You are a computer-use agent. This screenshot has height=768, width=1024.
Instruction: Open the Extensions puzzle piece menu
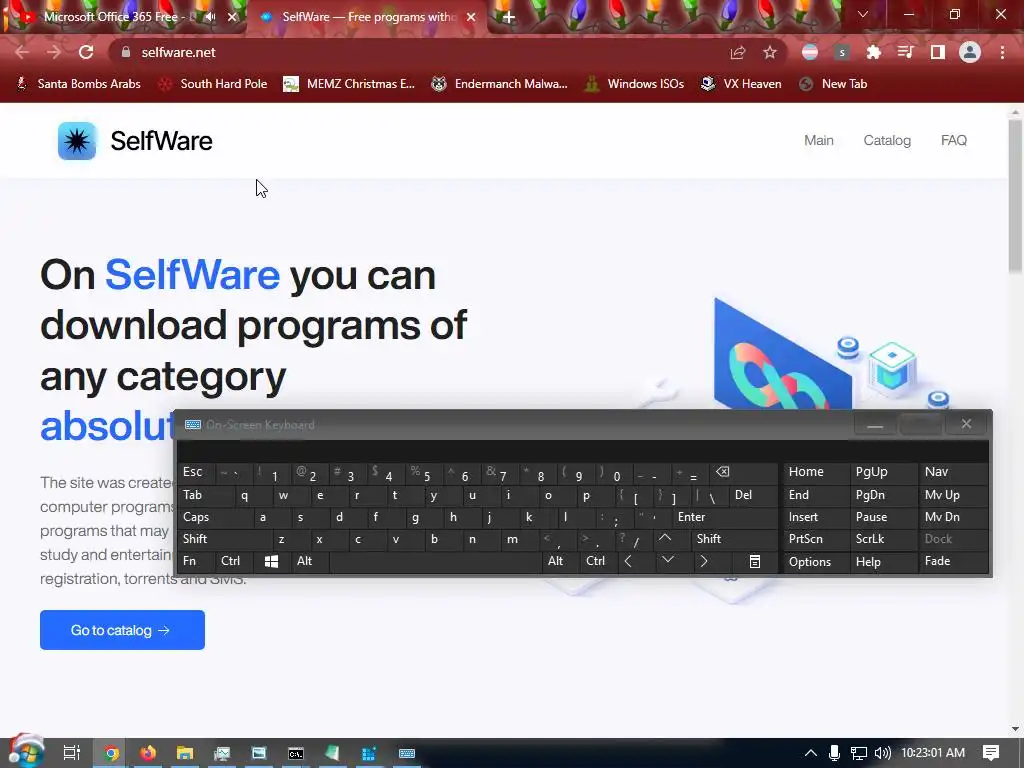coord(874,52)
